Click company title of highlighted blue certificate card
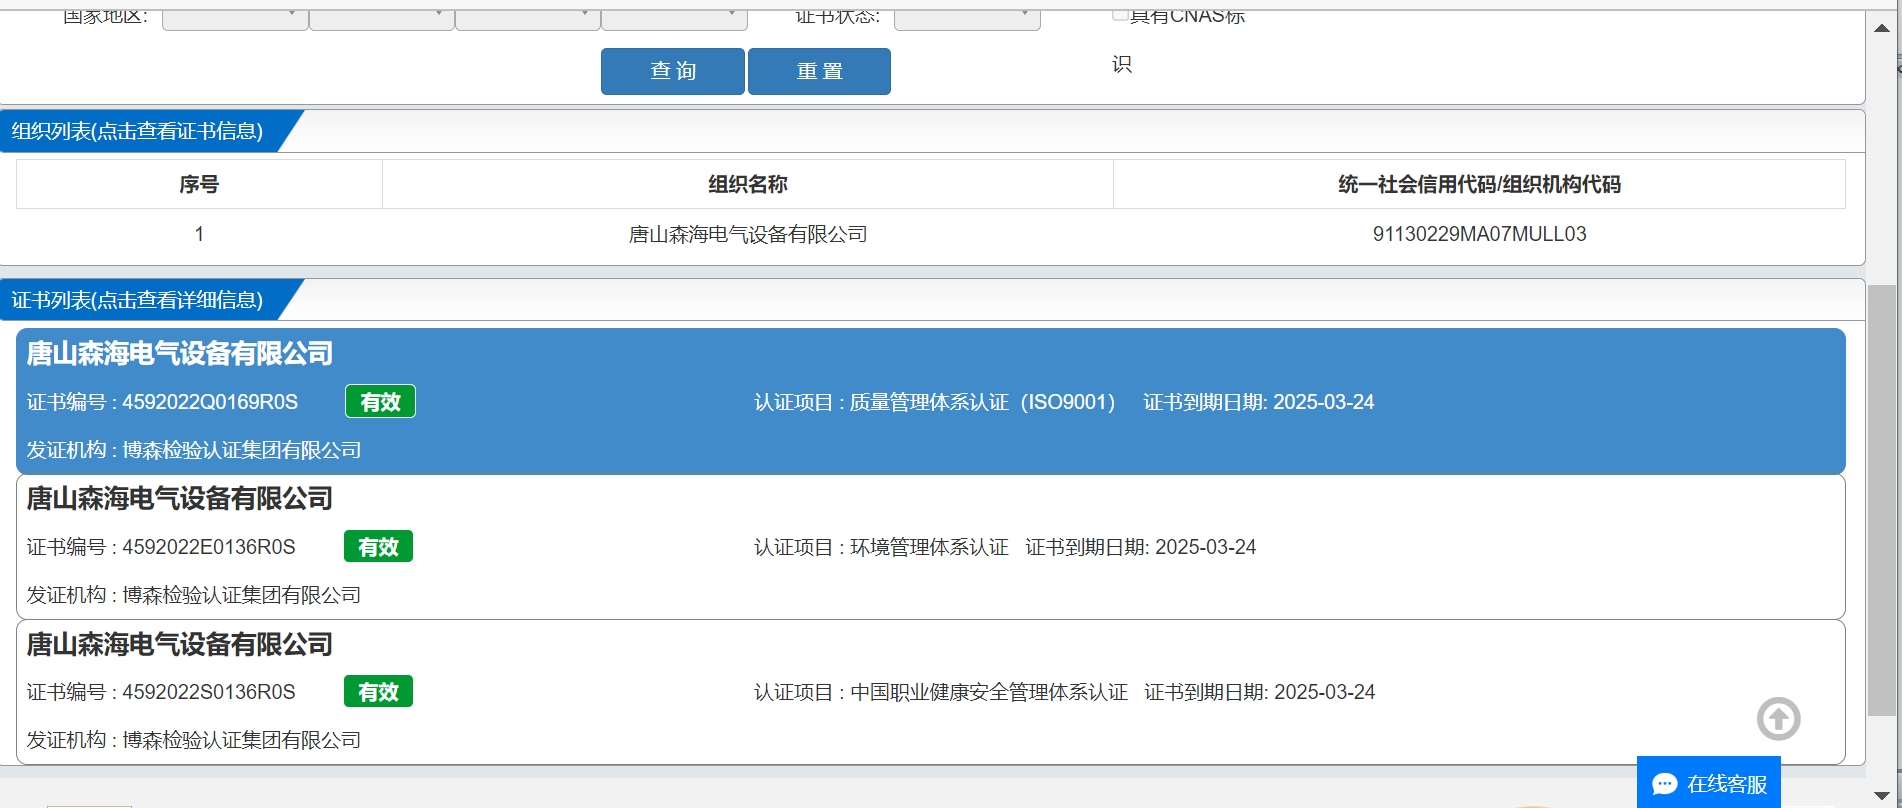The image size is (1902, 808). coord(179,353)
